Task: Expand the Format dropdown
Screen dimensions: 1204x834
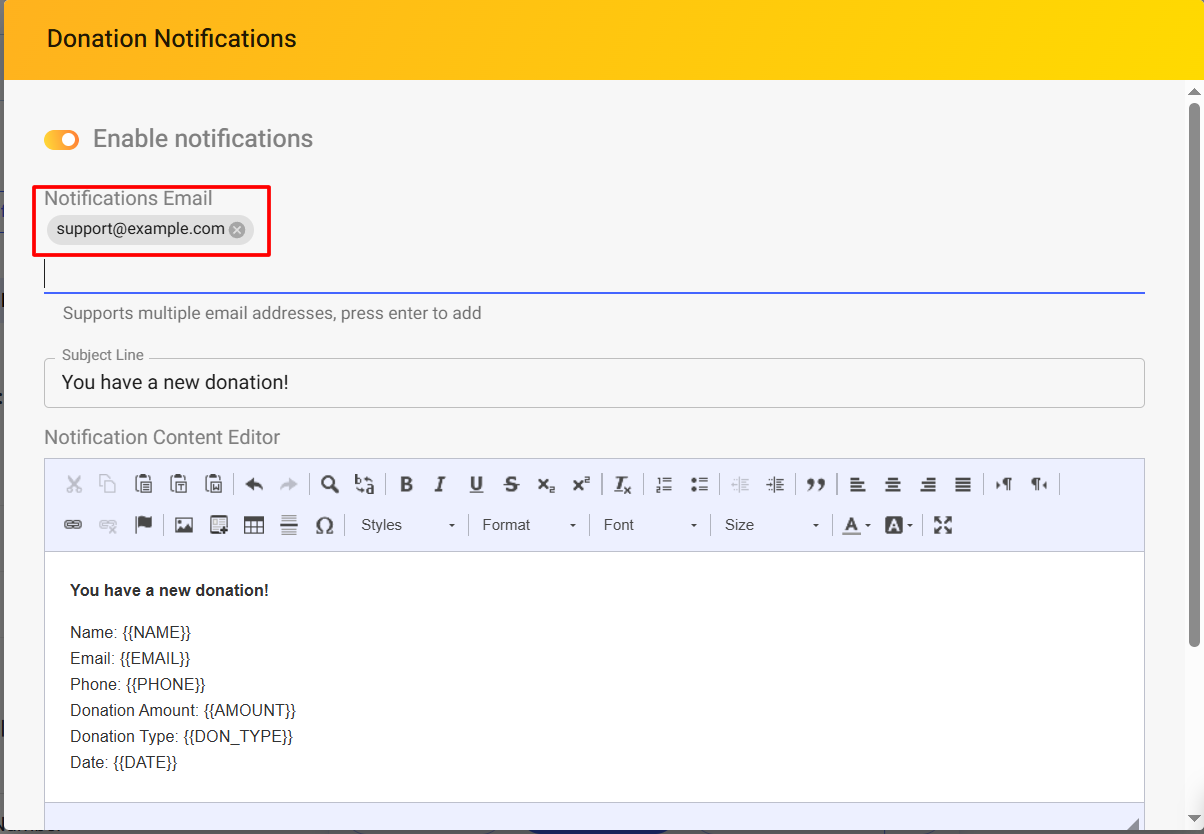Action: tap(529, 525)
